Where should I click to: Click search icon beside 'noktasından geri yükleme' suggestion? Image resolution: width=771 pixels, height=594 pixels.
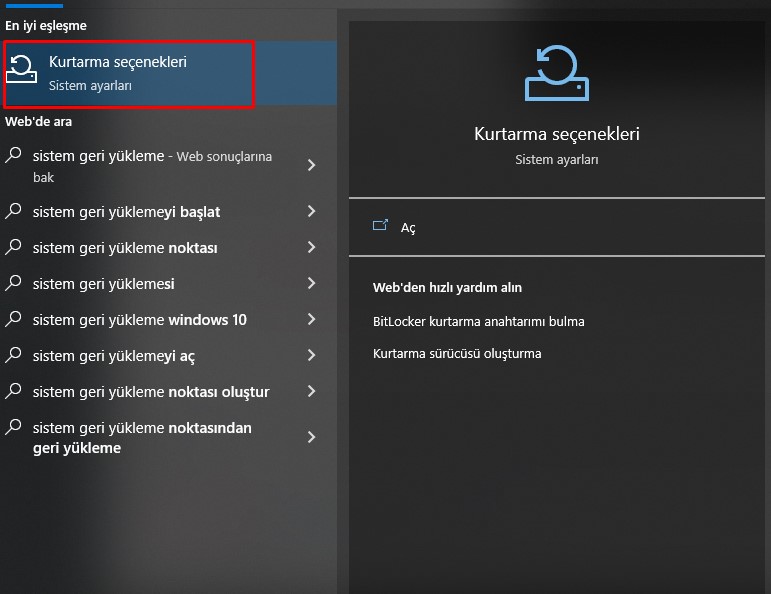tap(13, 427)
